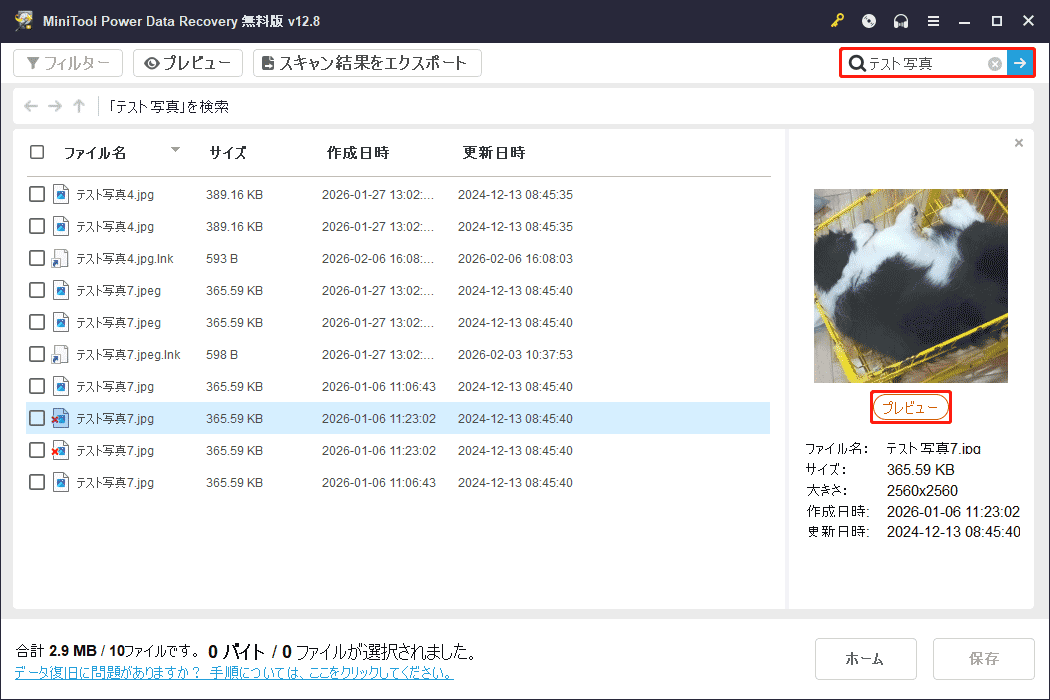Click the headset support icon
Image resolution: width=1050 pixels, height=700 pixels.
coord(900,20)
